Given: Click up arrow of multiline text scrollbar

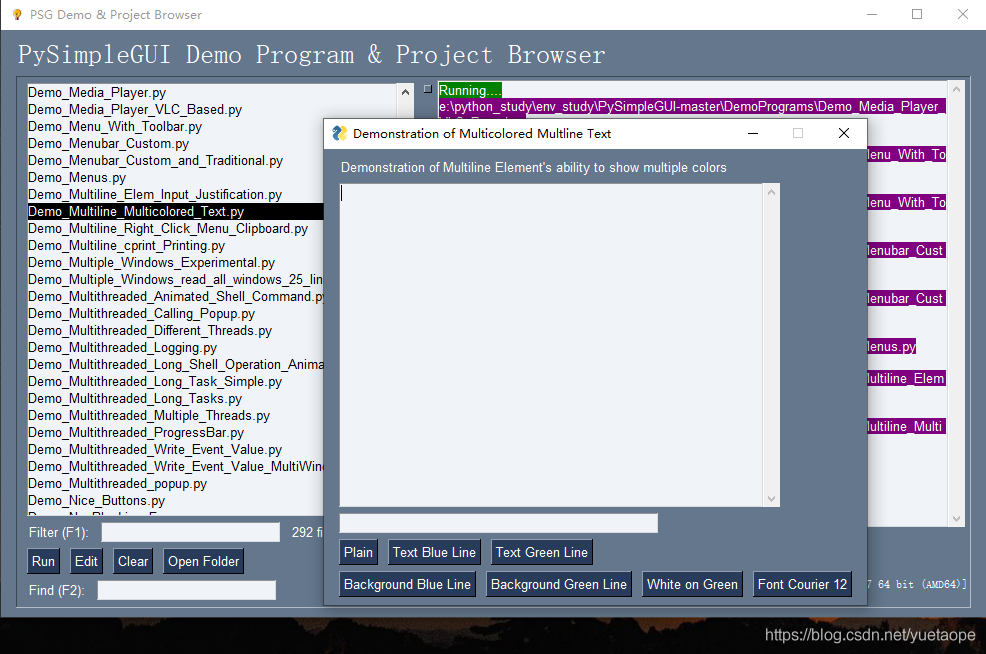Looking at the screenshot, I should coord(772,192).
